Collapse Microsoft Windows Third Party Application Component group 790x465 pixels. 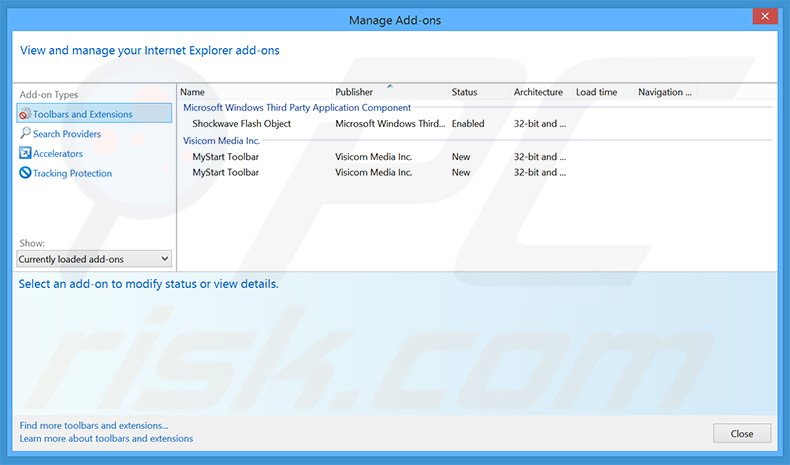[x=297, y=107]
